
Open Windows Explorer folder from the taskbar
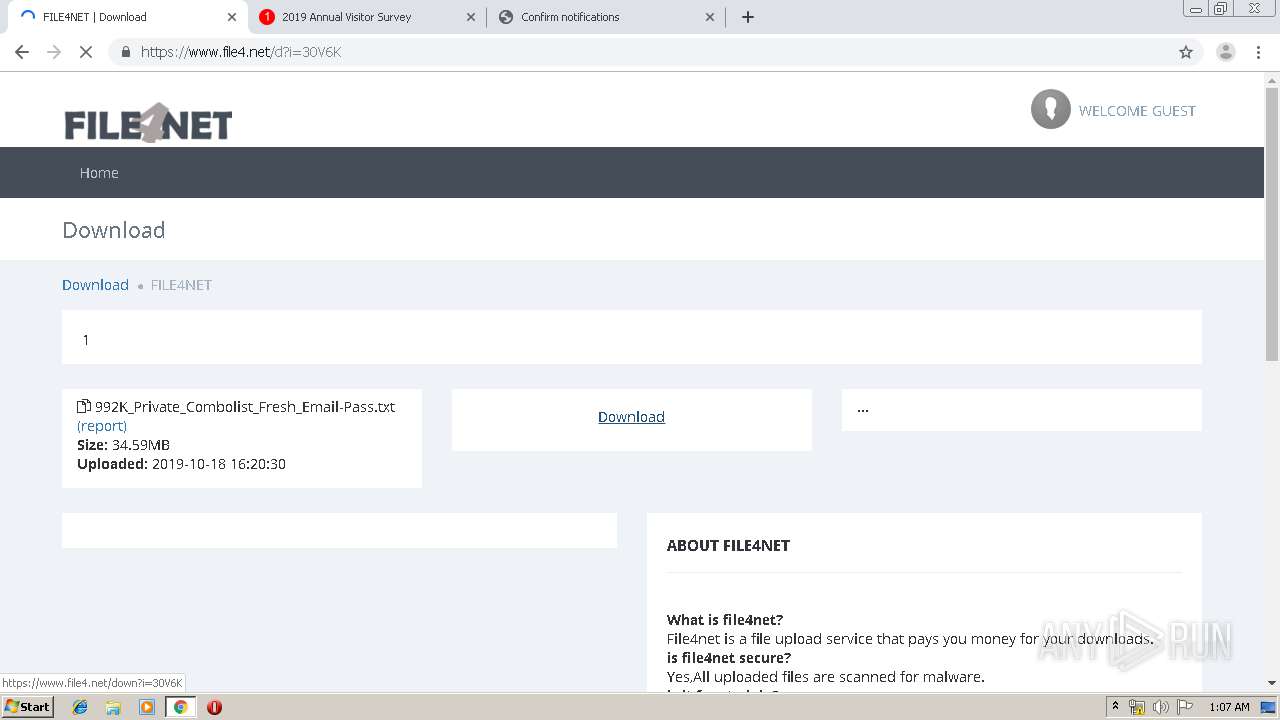[x=113, y=707]
